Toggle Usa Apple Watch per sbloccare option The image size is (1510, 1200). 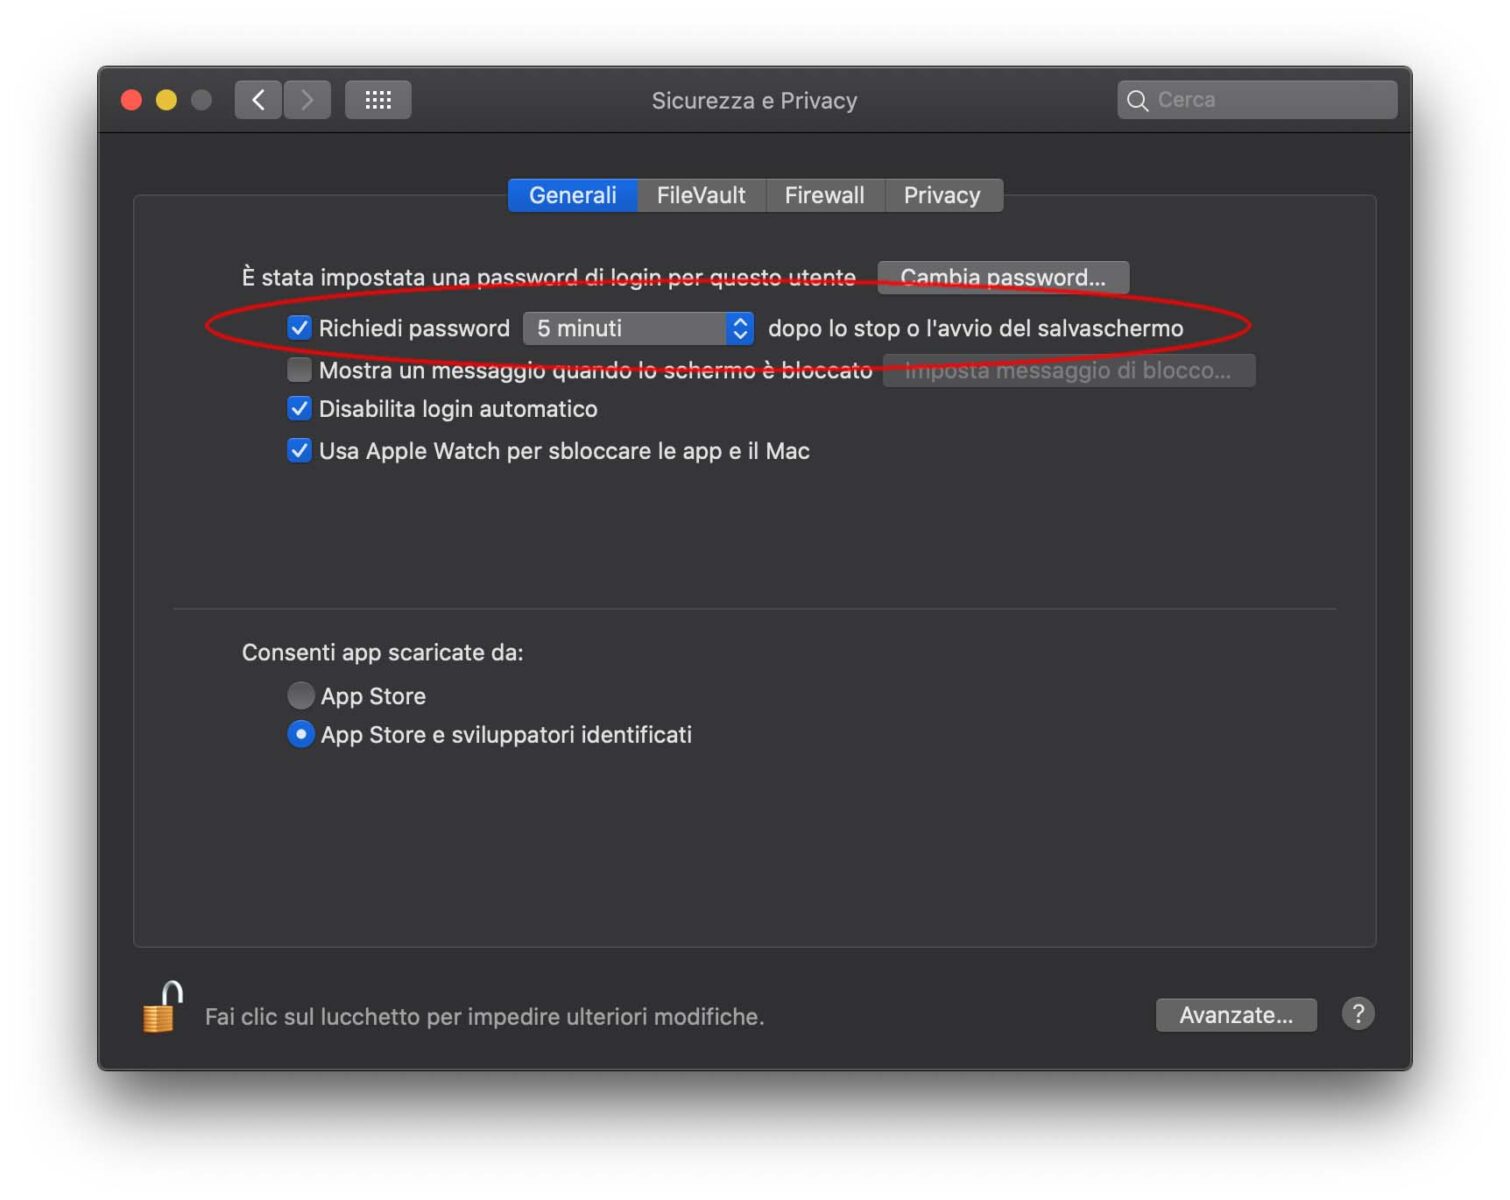pyautogui.click(x=299, y=450)
